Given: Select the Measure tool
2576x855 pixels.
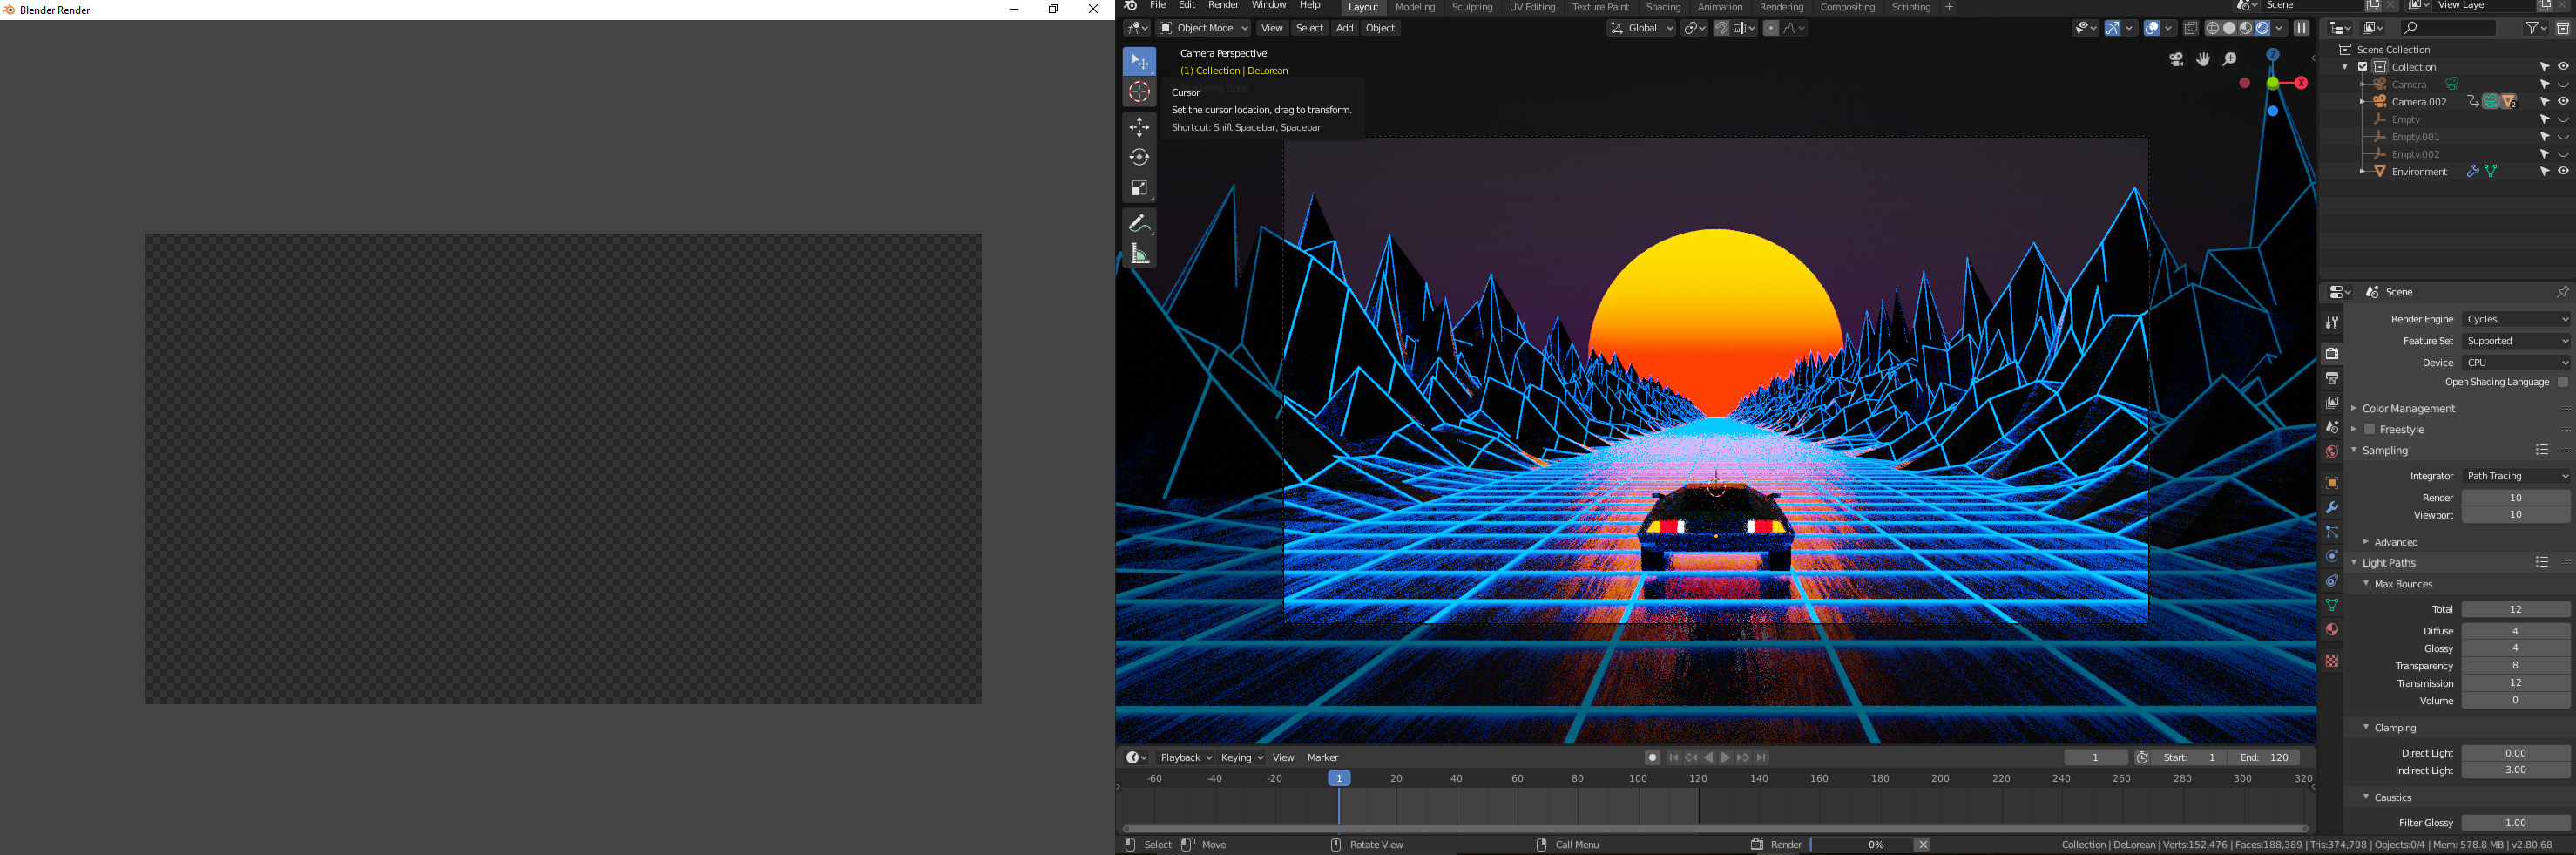Looking at the screenshot, I should tap(1139, 253).
